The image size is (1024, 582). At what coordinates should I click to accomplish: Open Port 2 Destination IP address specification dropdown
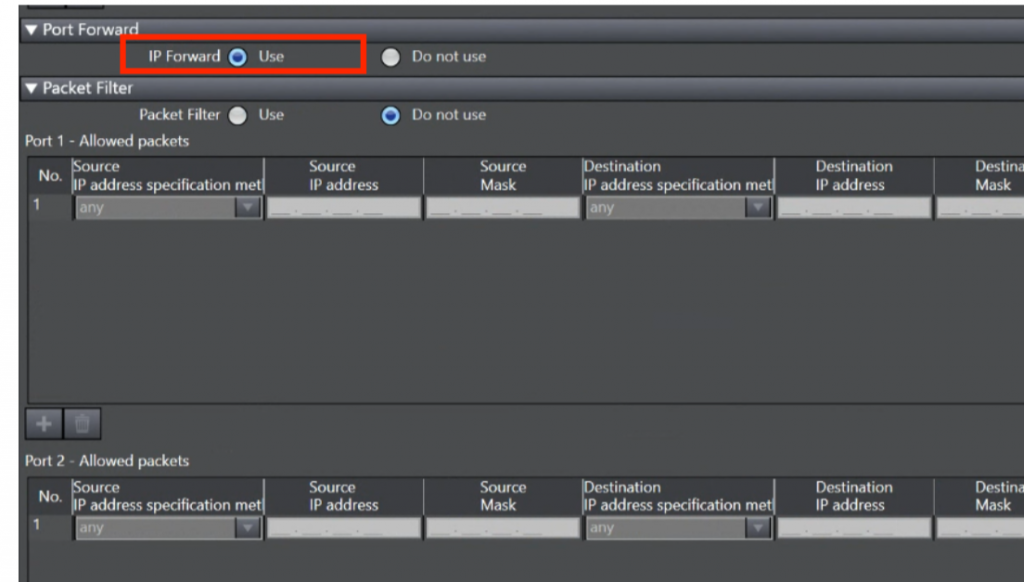[759, 528]
